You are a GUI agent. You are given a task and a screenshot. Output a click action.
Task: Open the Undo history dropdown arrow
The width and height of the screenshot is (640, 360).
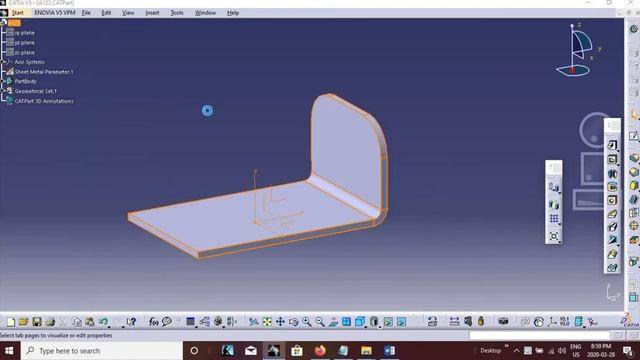pos(109,326)
